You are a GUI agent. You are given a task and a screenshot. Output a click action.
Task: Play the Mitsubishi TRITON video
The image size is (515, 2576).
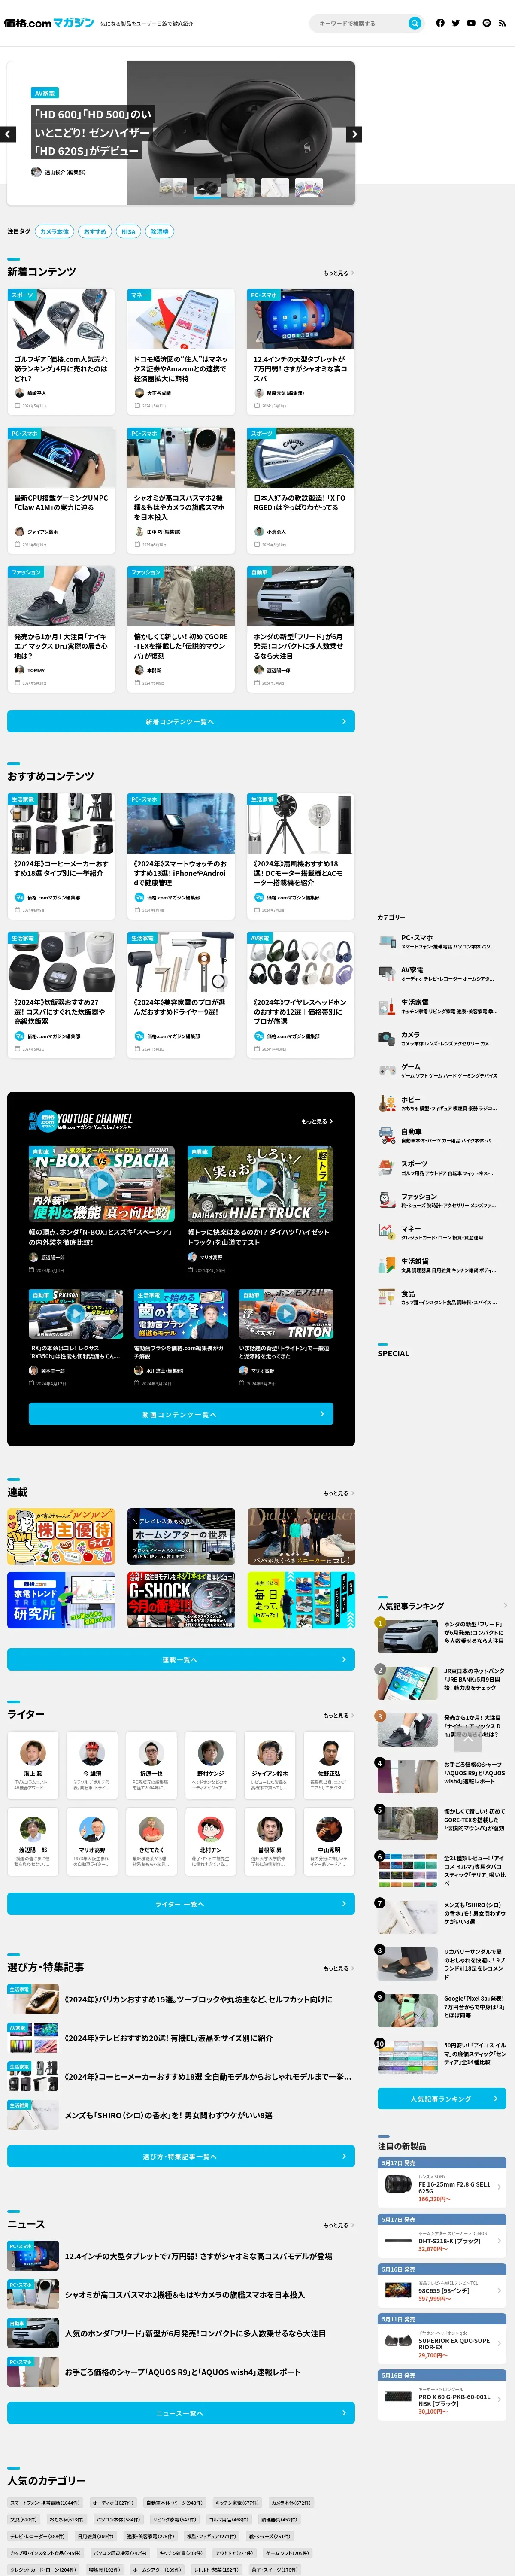click(x=286, y=1314)
